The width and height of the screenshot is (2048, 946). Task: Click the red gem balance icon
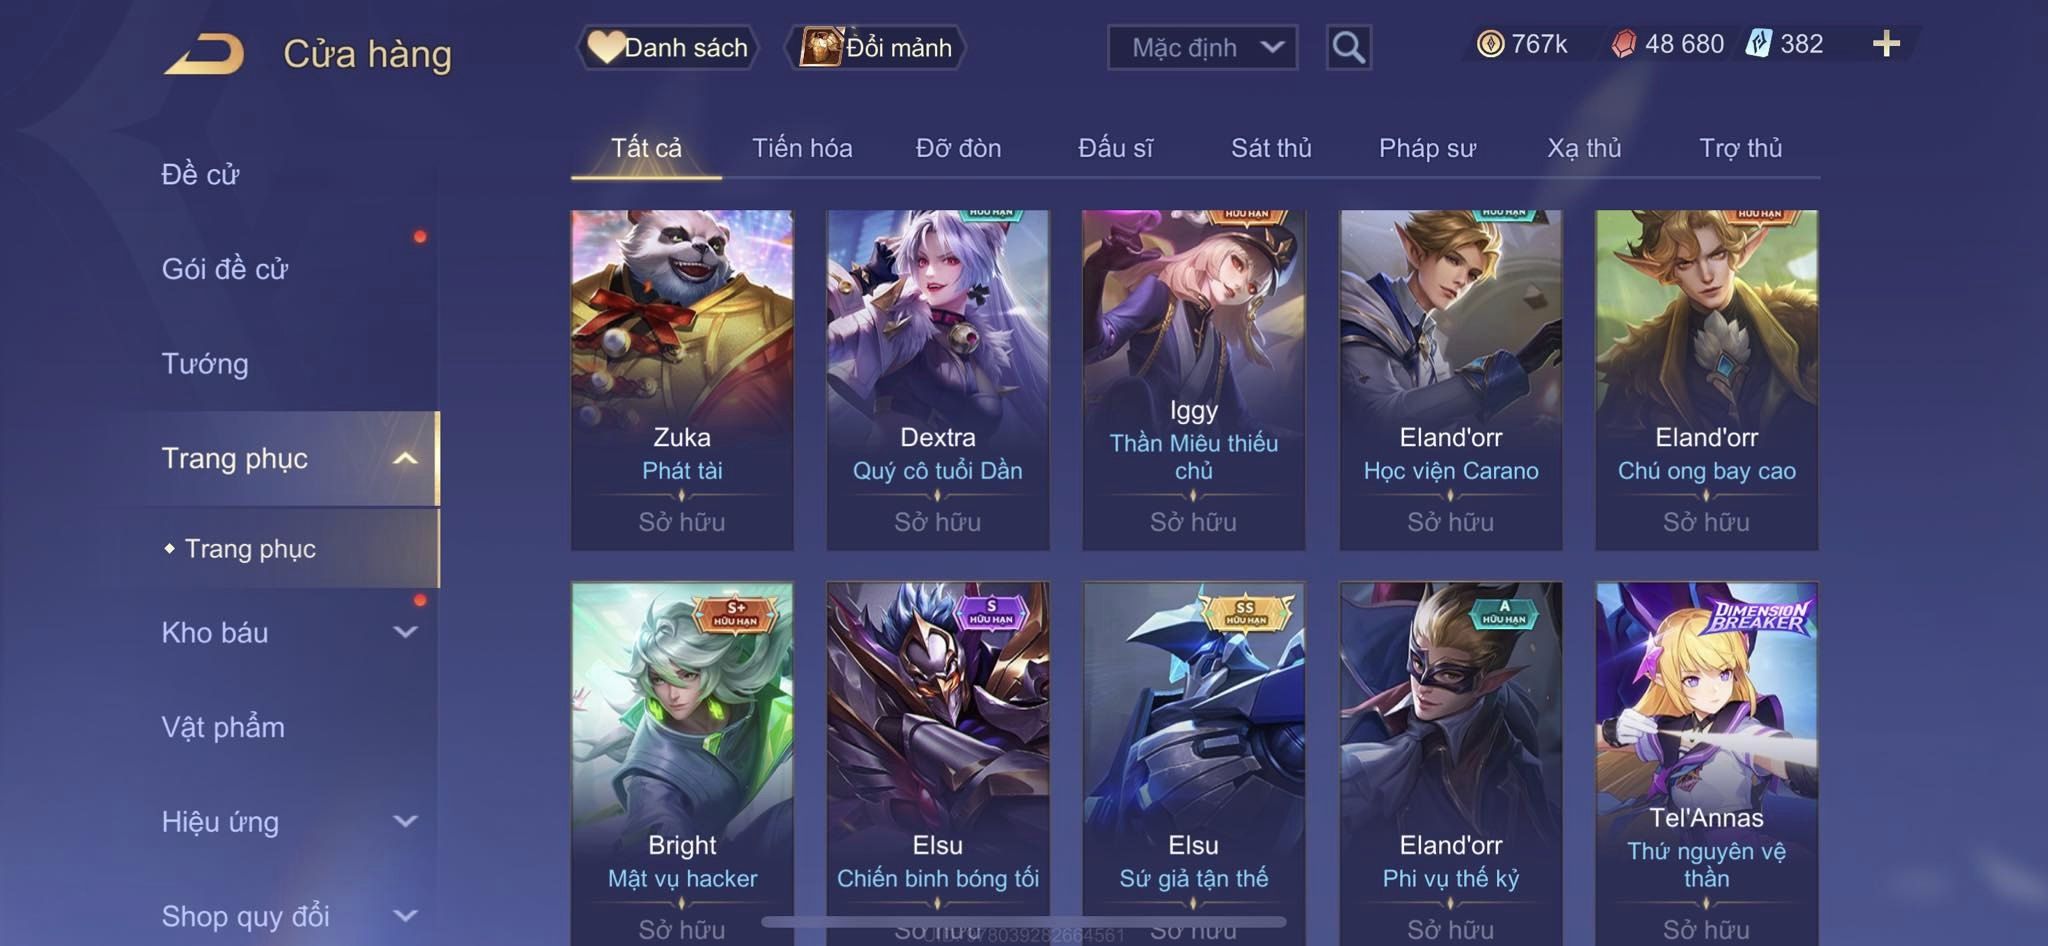point(1624,44)
